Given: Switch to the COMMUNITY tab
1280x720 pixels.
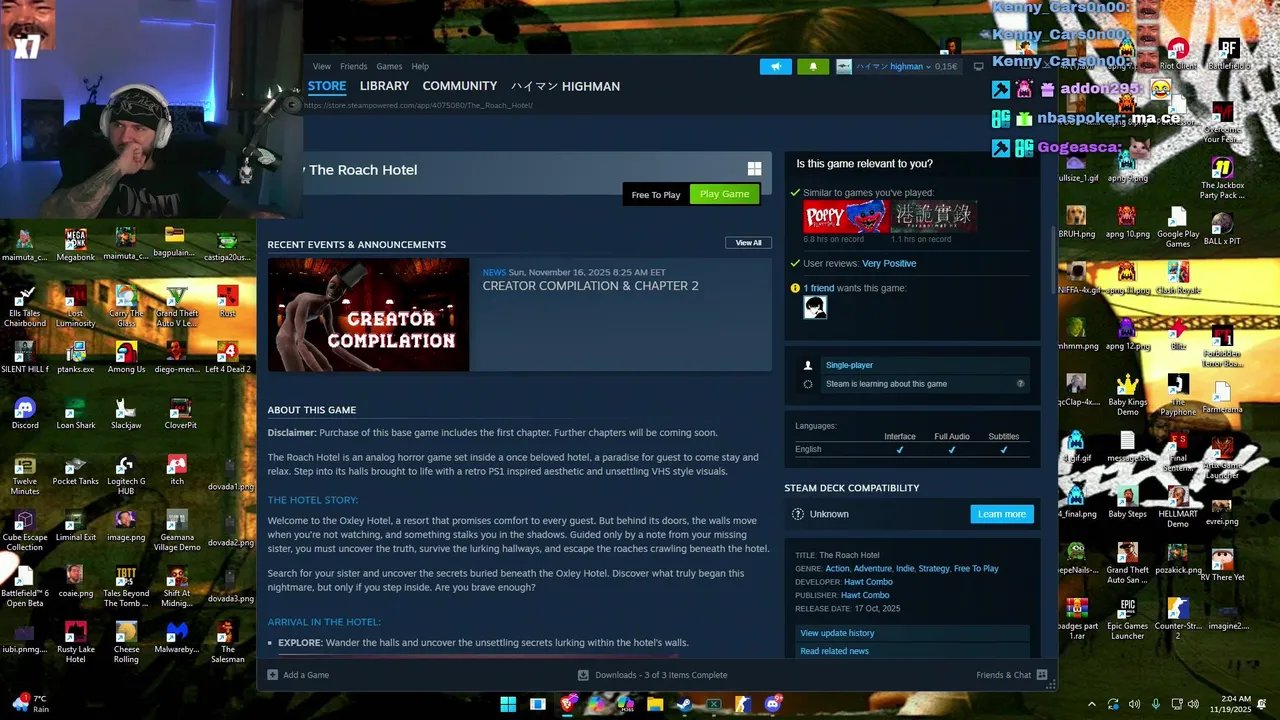Looking at the screenshot, I should (x=459, y=86).
